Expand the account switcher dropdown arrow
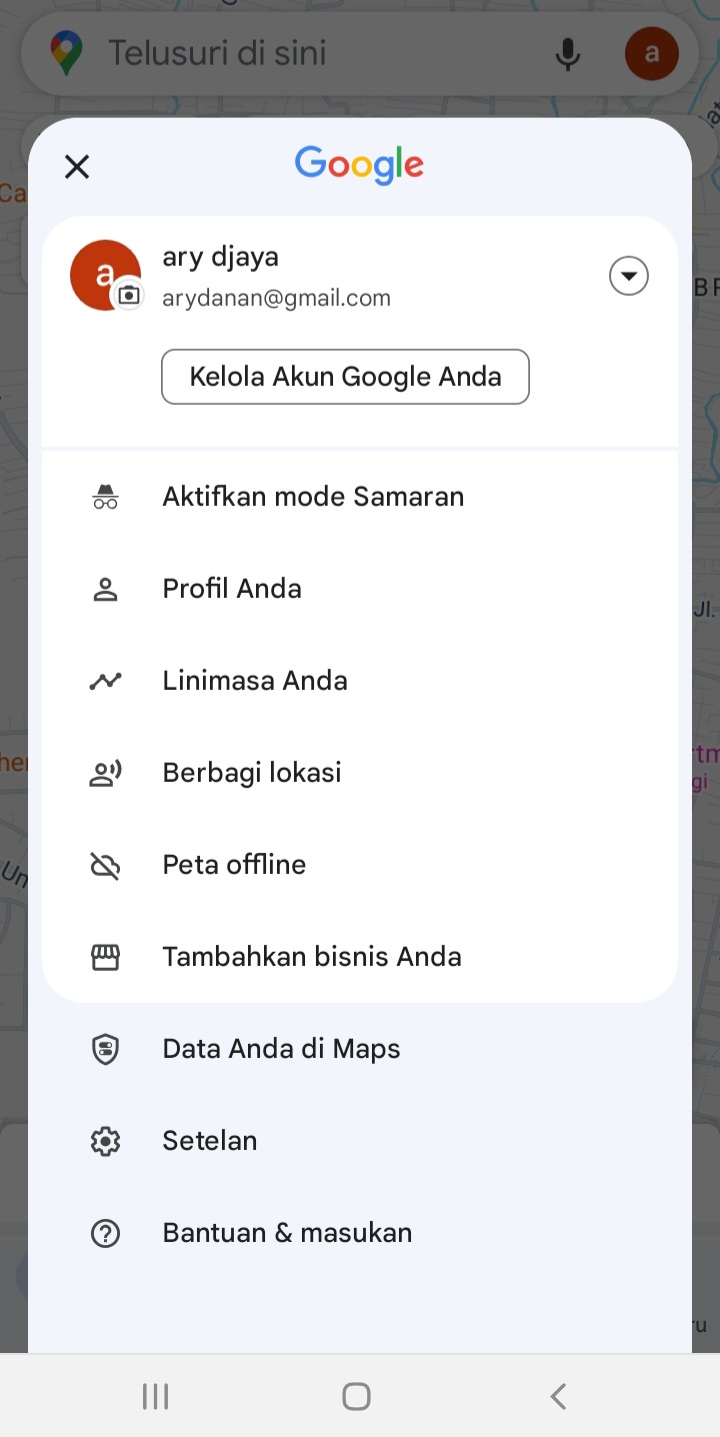720x1437 pixels. [629, 276]
